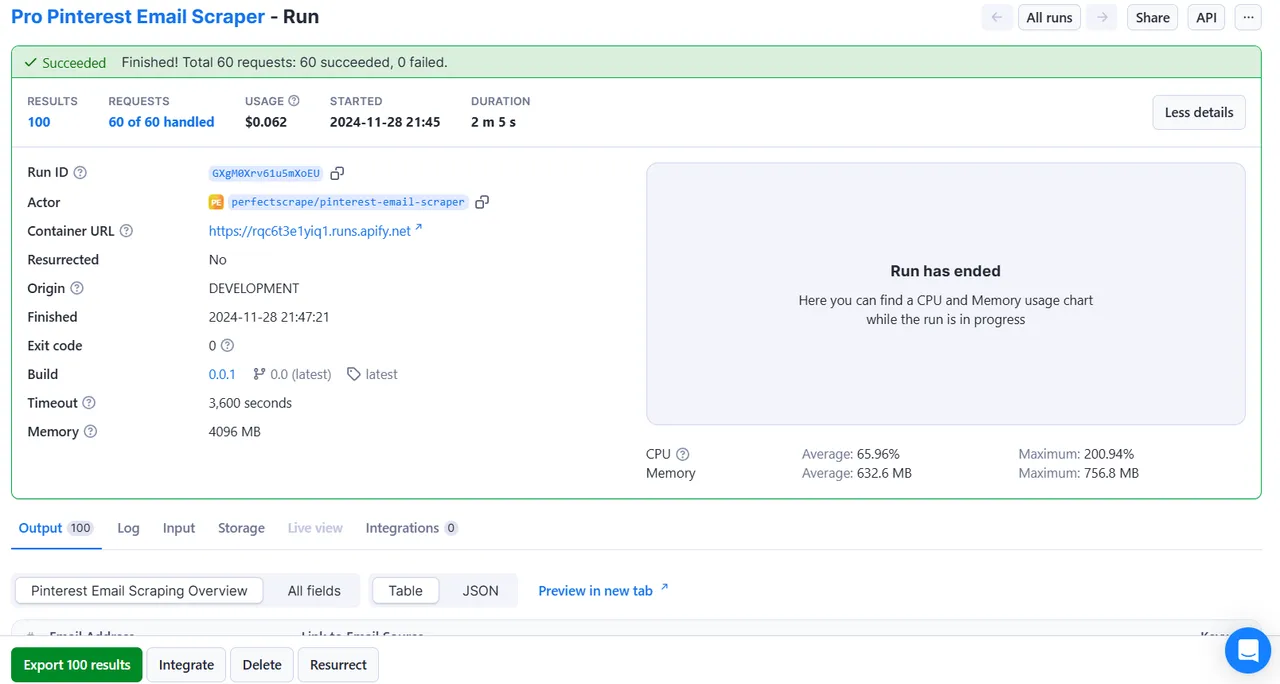Click the actor name perfectscrape/pinterest-email-scraper
Screen dimensions: 1280x684
point(348,202)
